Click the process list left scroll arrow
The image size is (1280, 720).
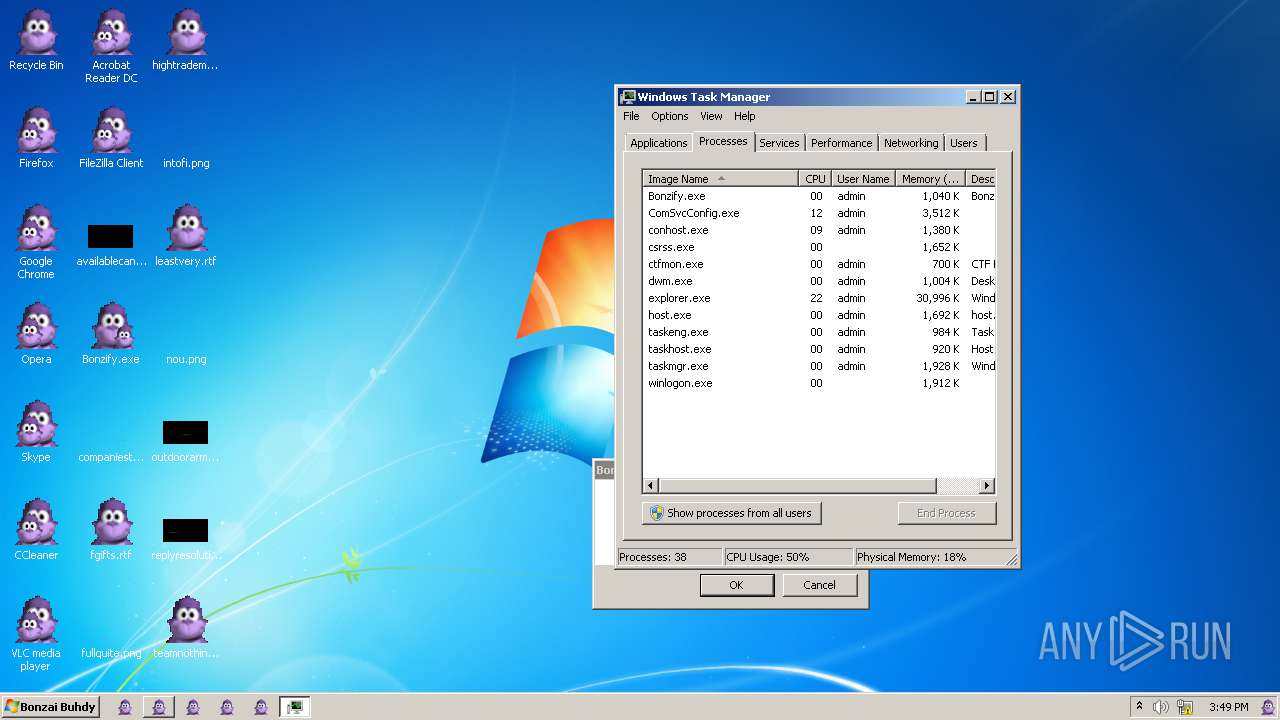point(650,486)
